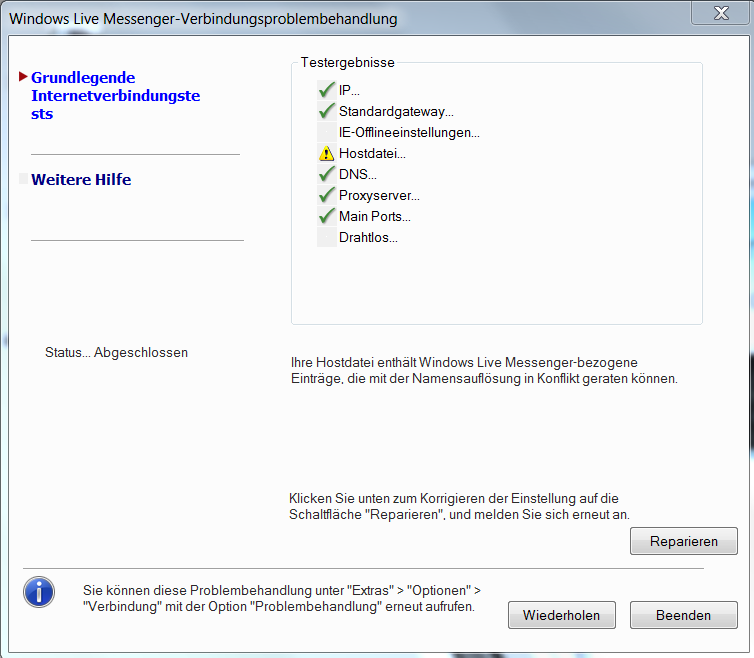This screenshot has width=754, height=658.
Task: Open Grundlegende Internetverbindungstests section
Action: (x=115, y=95)
